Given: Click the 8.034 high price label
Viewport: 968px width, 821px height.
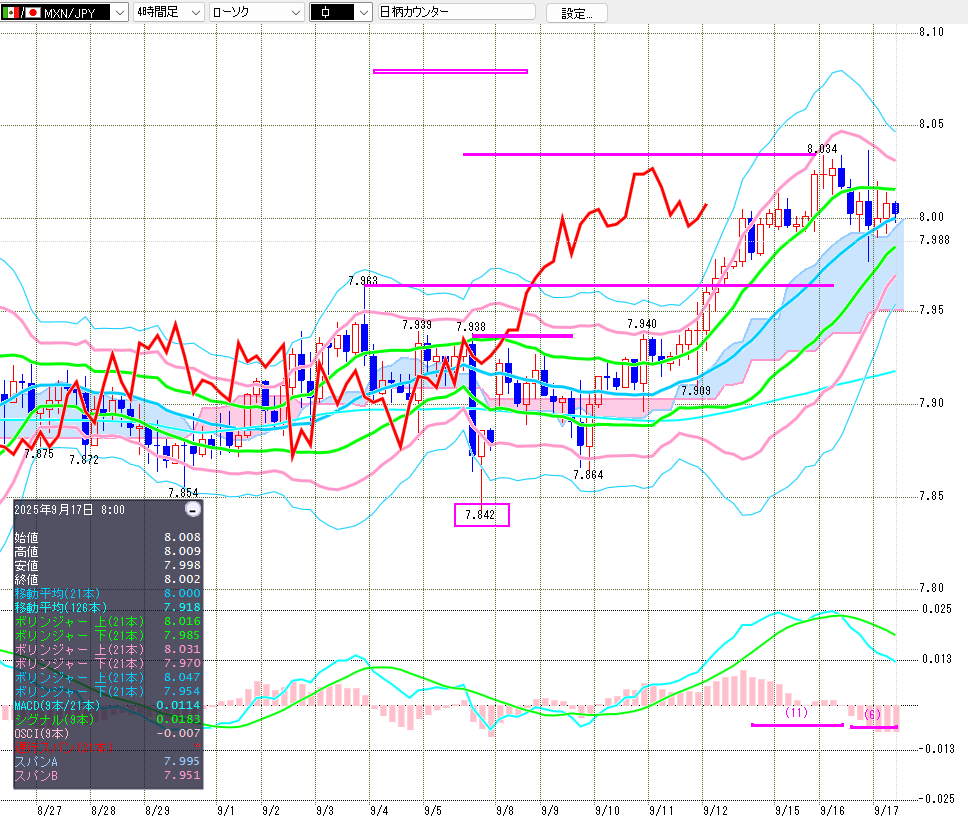Looking at the screenshot, I should pos(822,149).
